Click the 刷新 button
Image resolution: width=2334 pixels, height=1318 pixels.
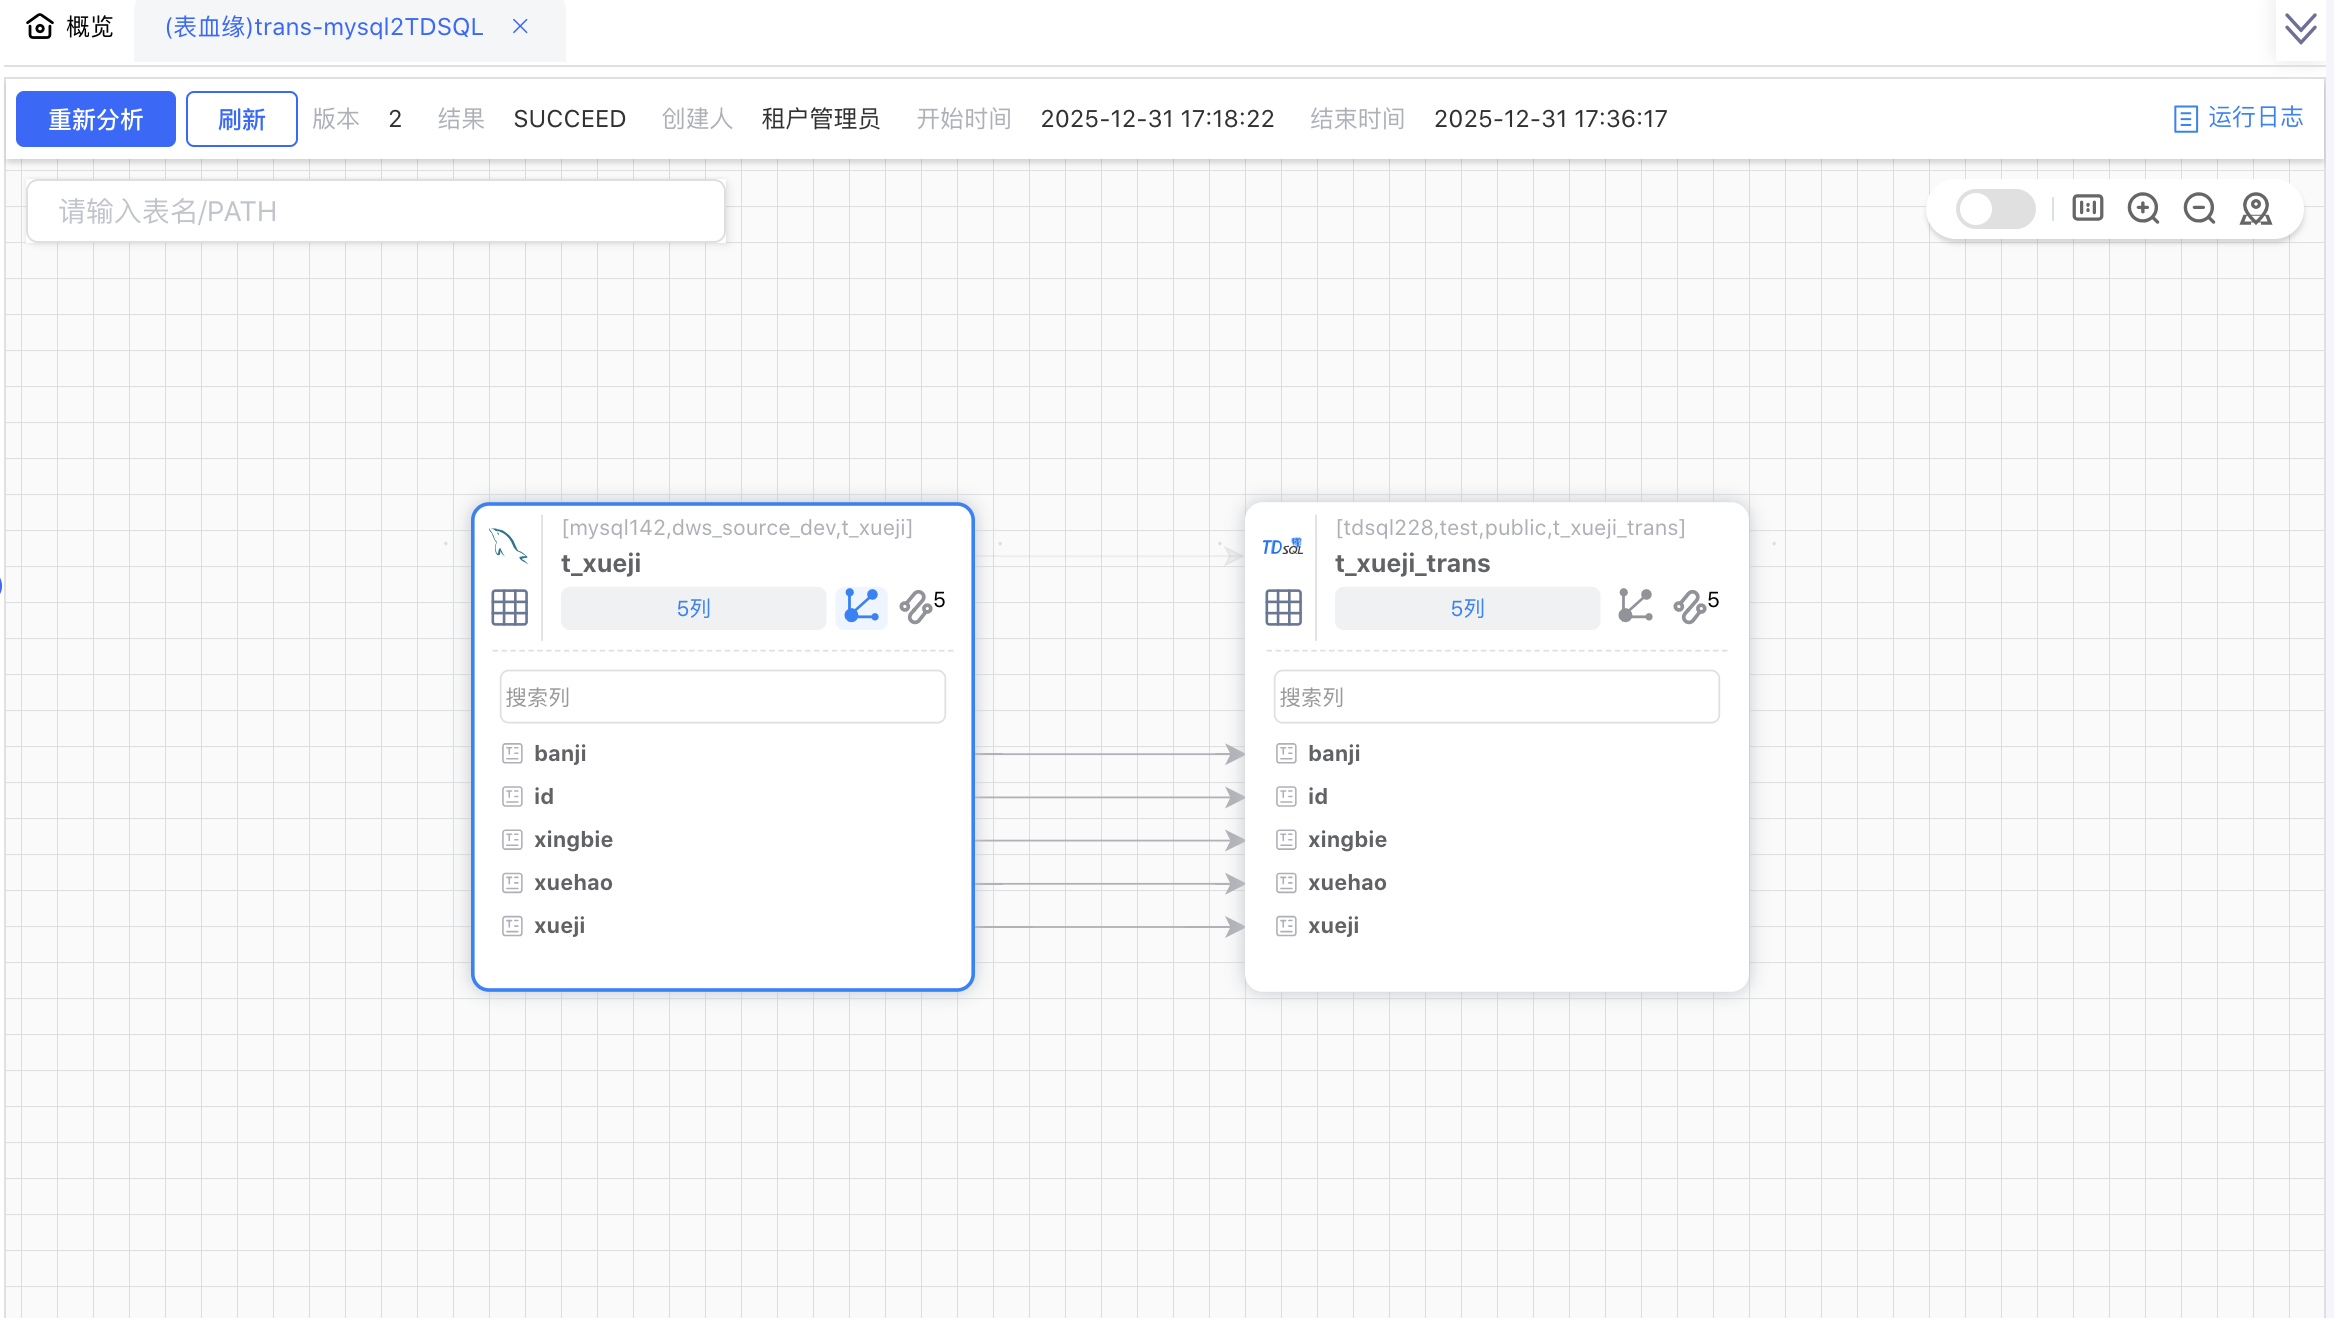241,119
